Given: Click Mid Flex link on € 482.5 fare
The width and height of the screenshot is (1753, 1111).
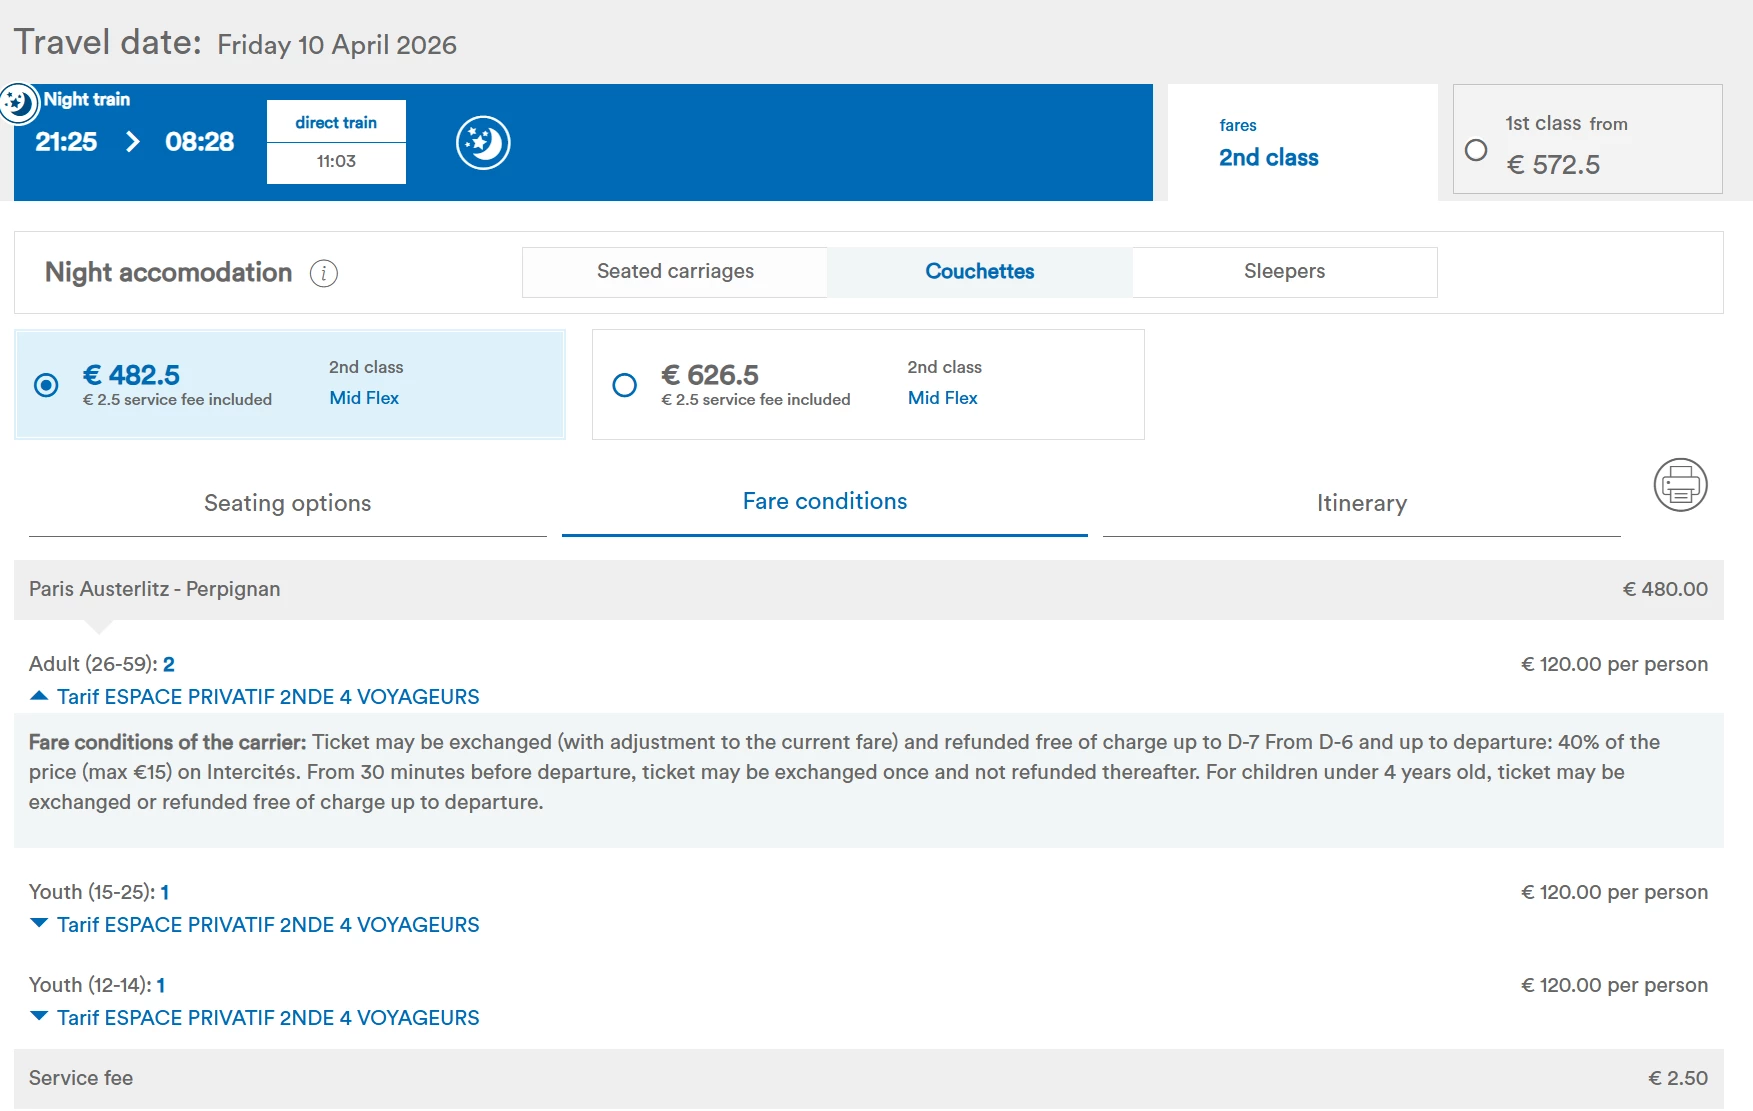Looking at the screenshot, I should point(364,398).
